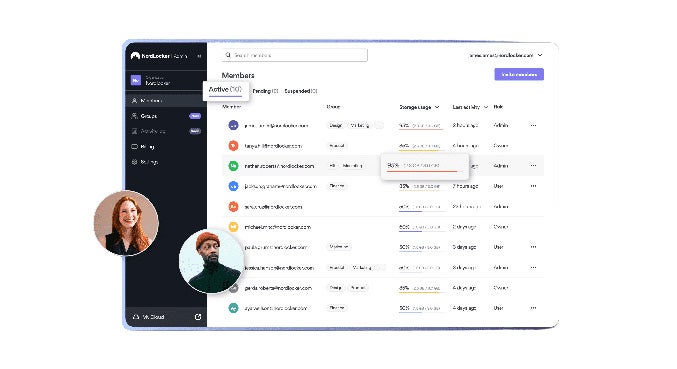
Task: Switch to the Active tab
Action: coord(225,89)
